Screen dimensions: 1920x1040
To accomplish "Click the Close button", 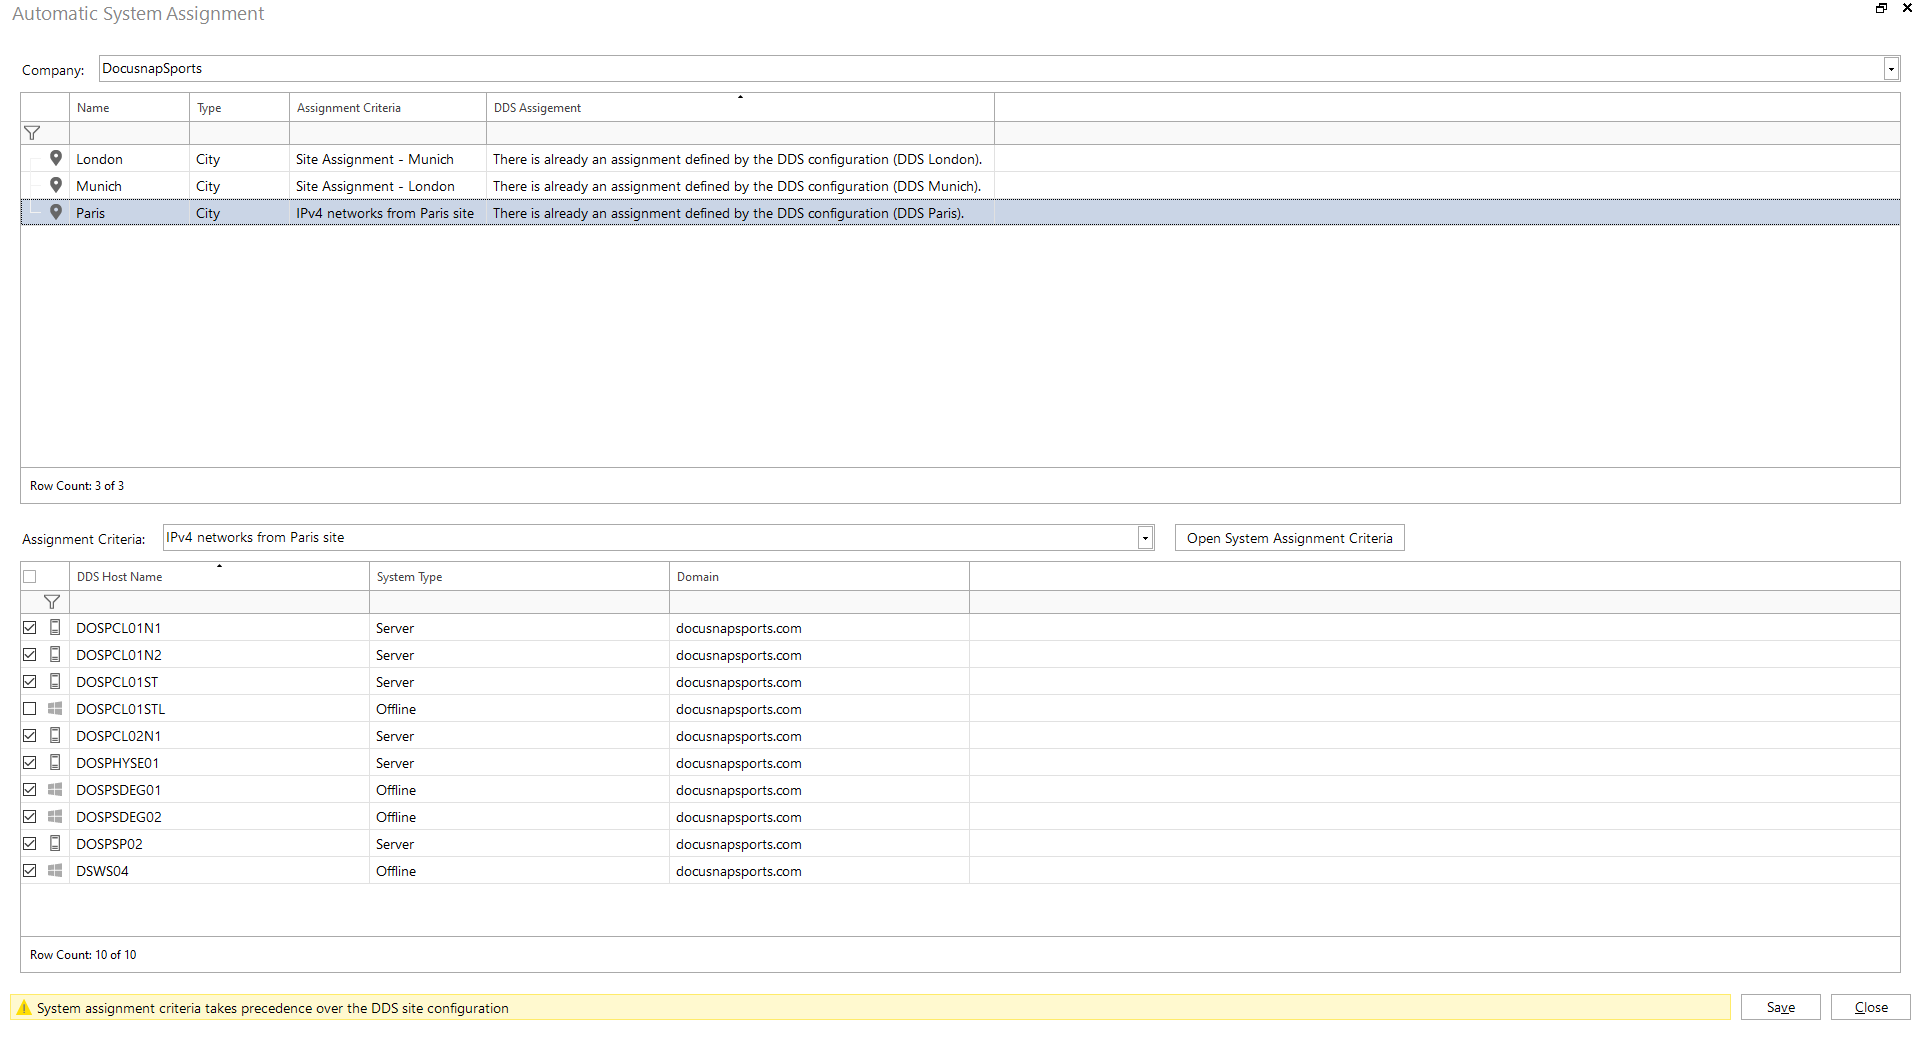I will point(1870,1007).
